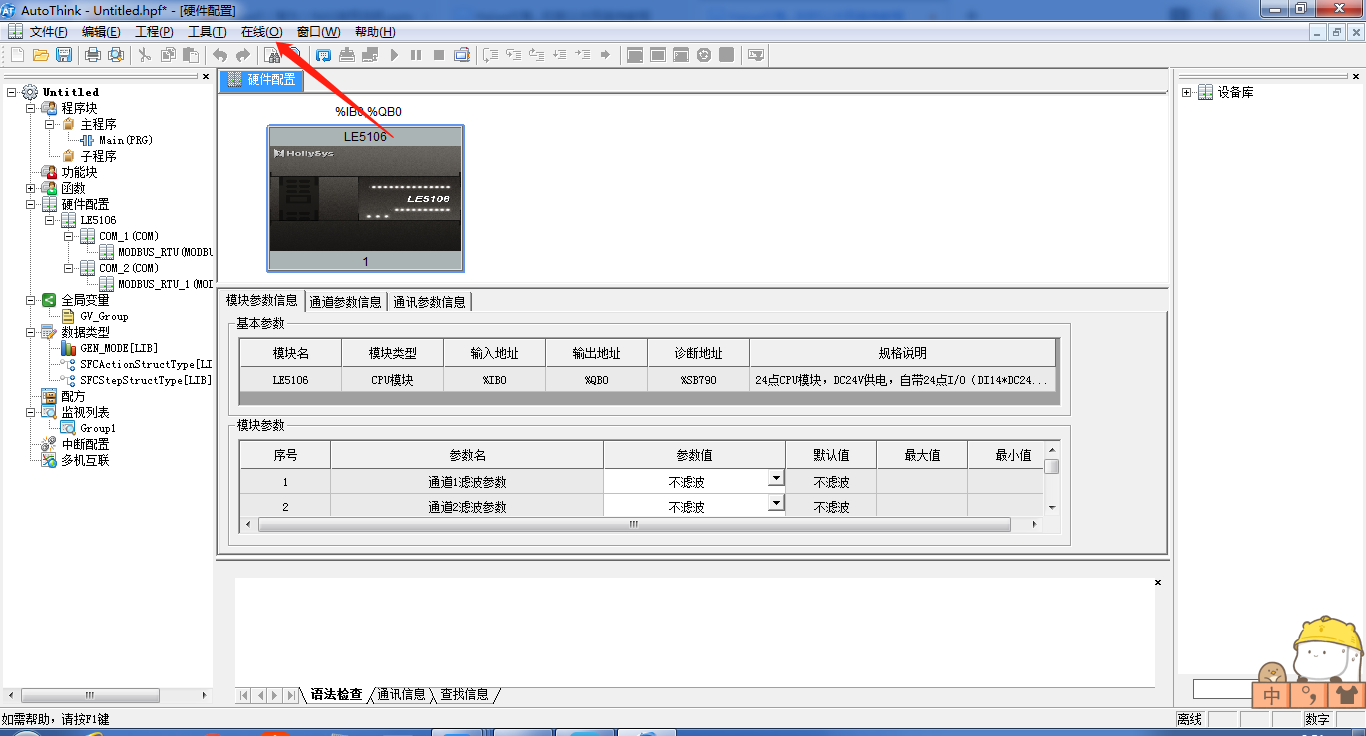This screenshot has width=1366, height=736.
Task: Close the bottom output panel
Action: (x=1158, y=582)
